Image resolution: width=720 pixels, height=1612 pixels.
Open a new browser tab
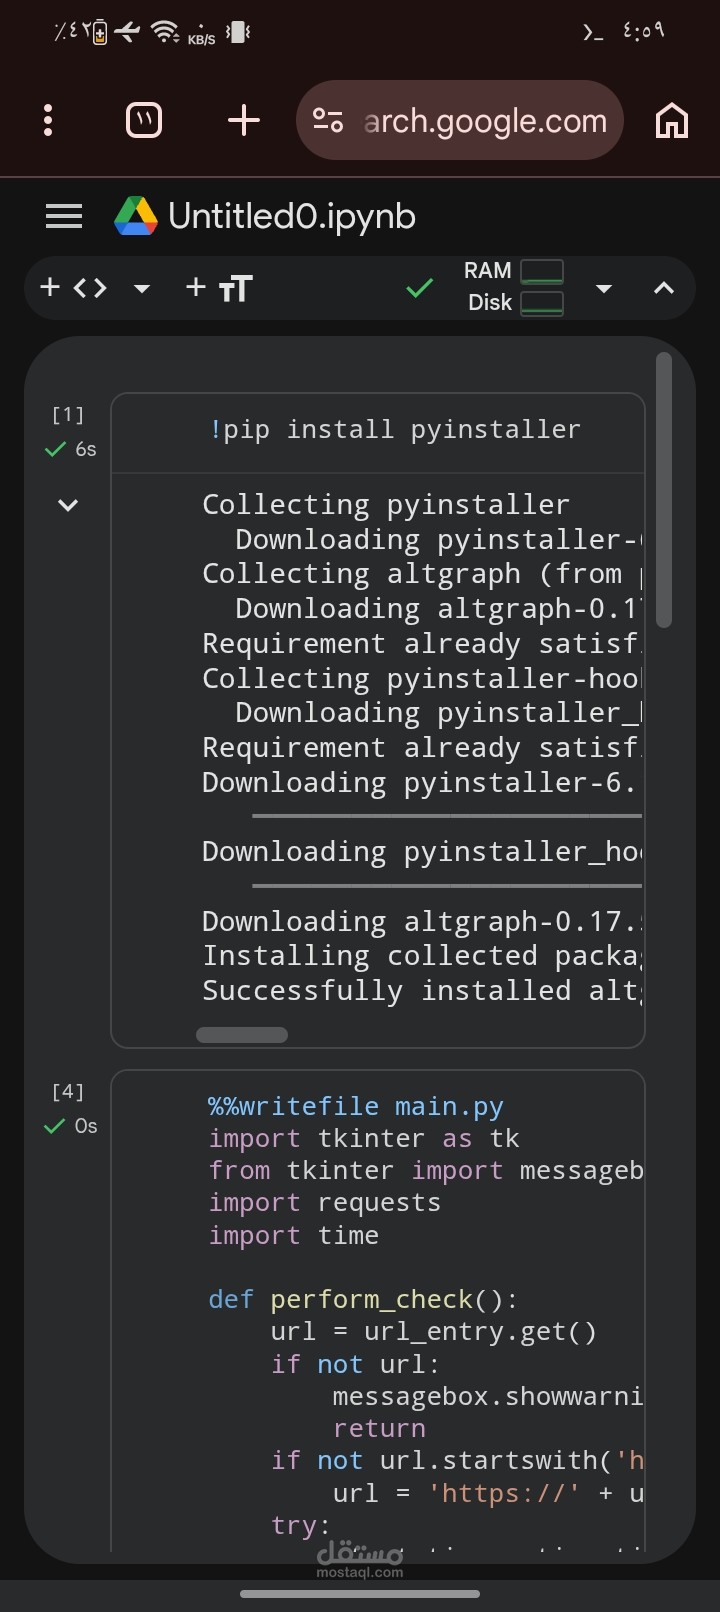(244, 121)
